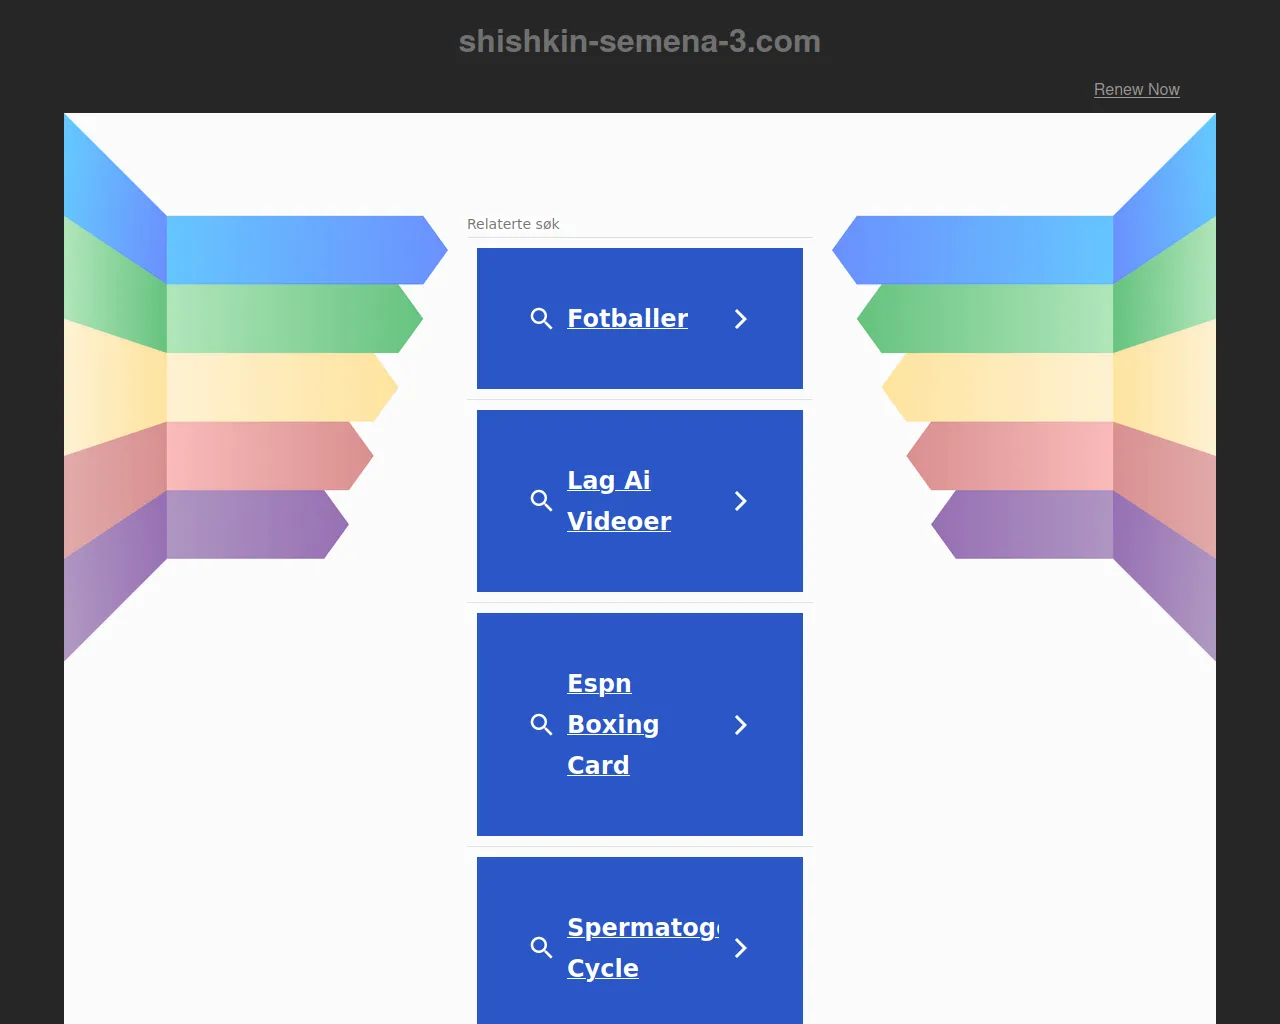Screen dimensions: 1280x1024
Task: Click the blue ribbon arrow on the left
Action: (x=300, y=250)
